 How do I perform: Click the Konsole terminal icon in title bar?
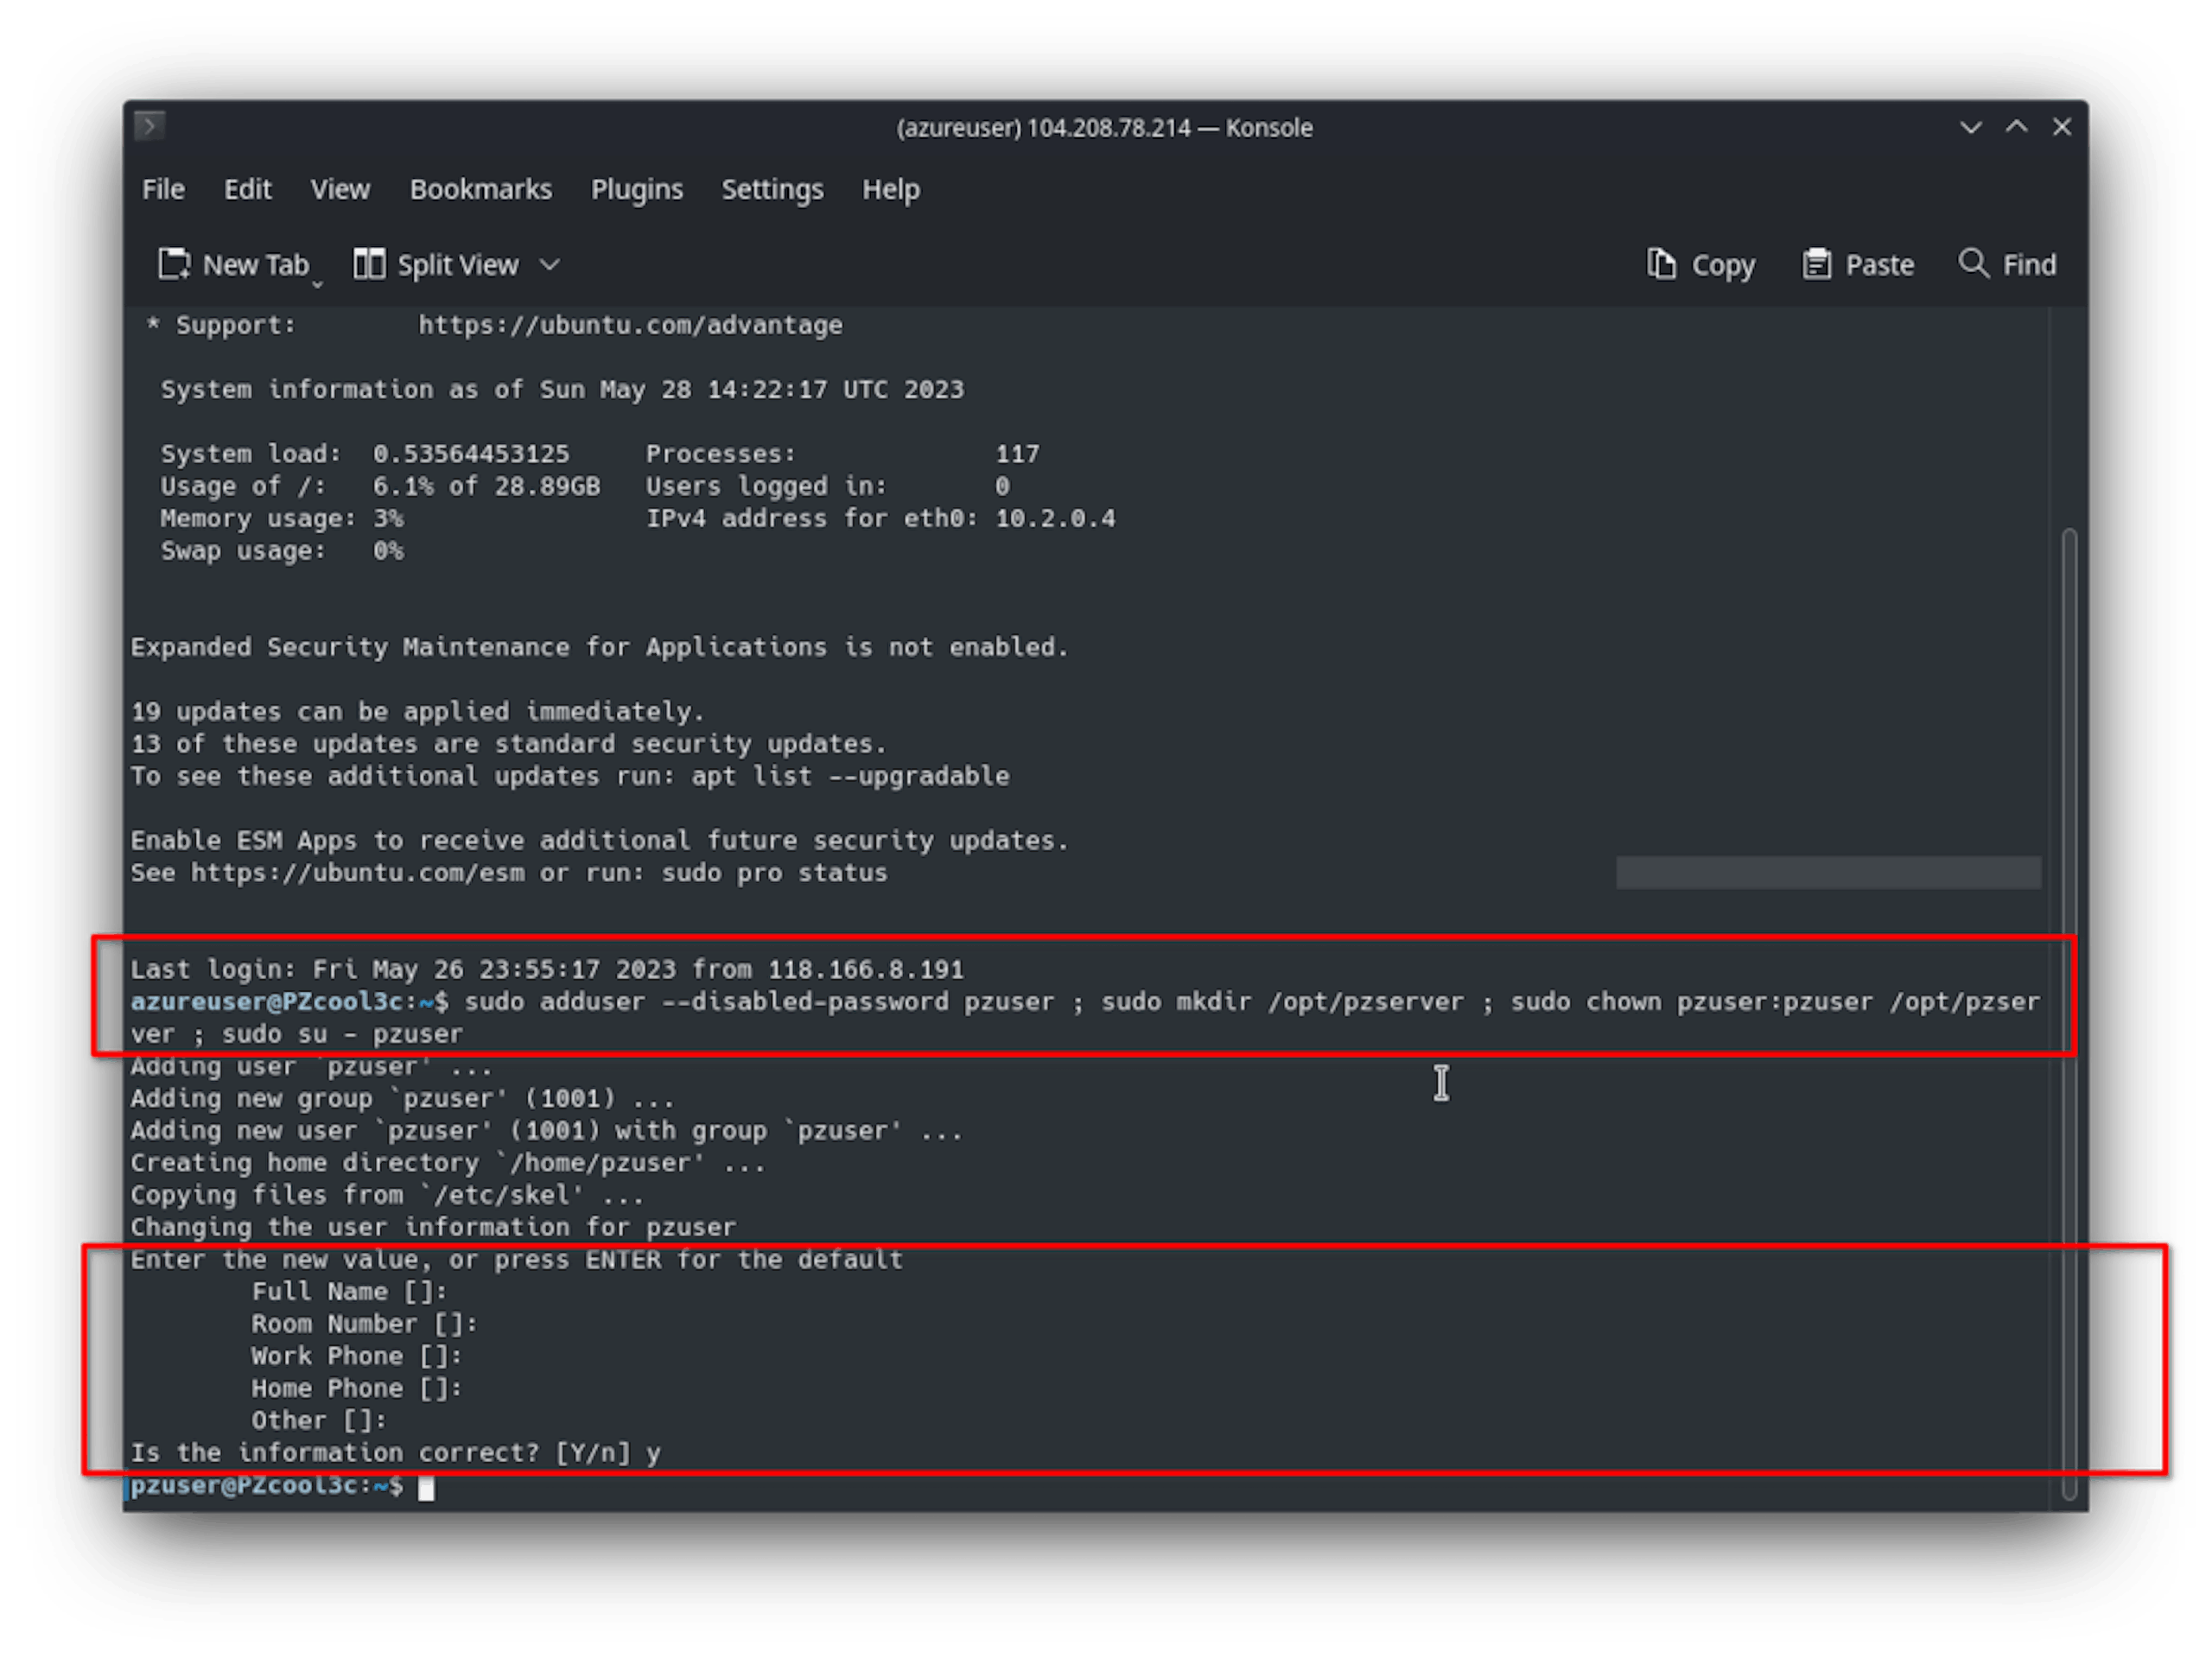149,126
